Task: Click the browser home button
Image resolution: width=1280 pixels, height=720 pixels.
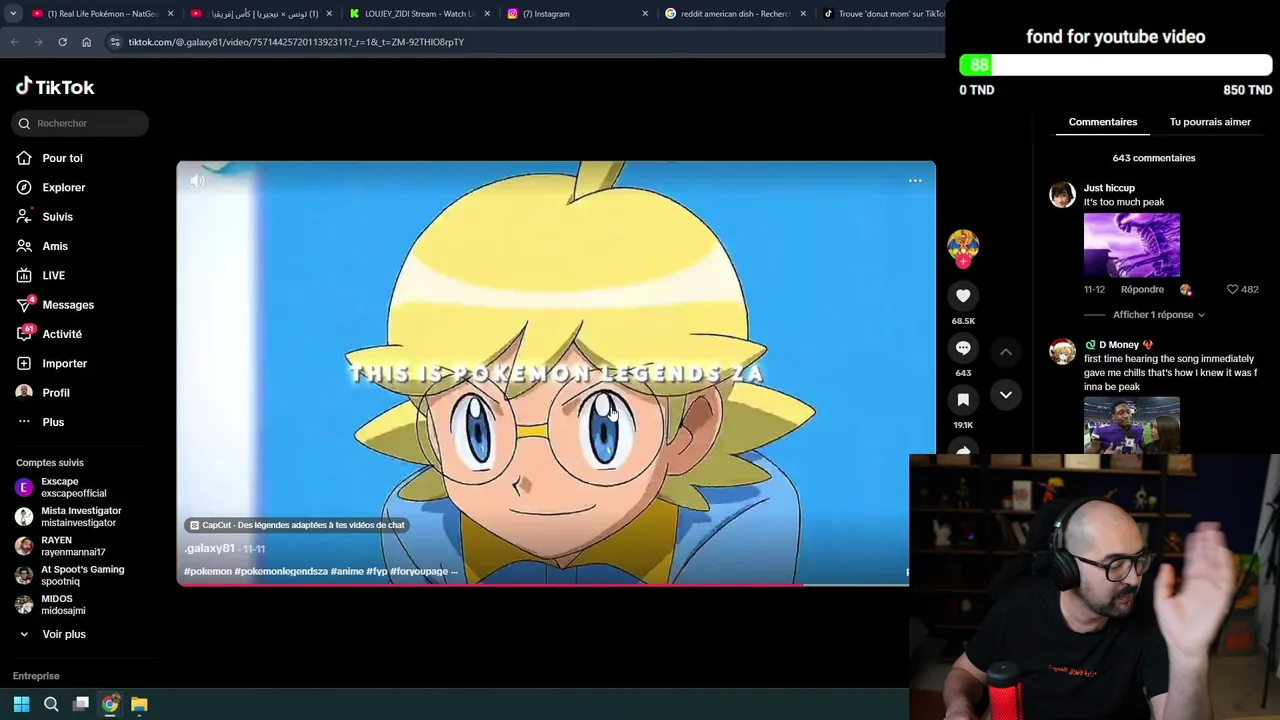Action: [86, 42]
